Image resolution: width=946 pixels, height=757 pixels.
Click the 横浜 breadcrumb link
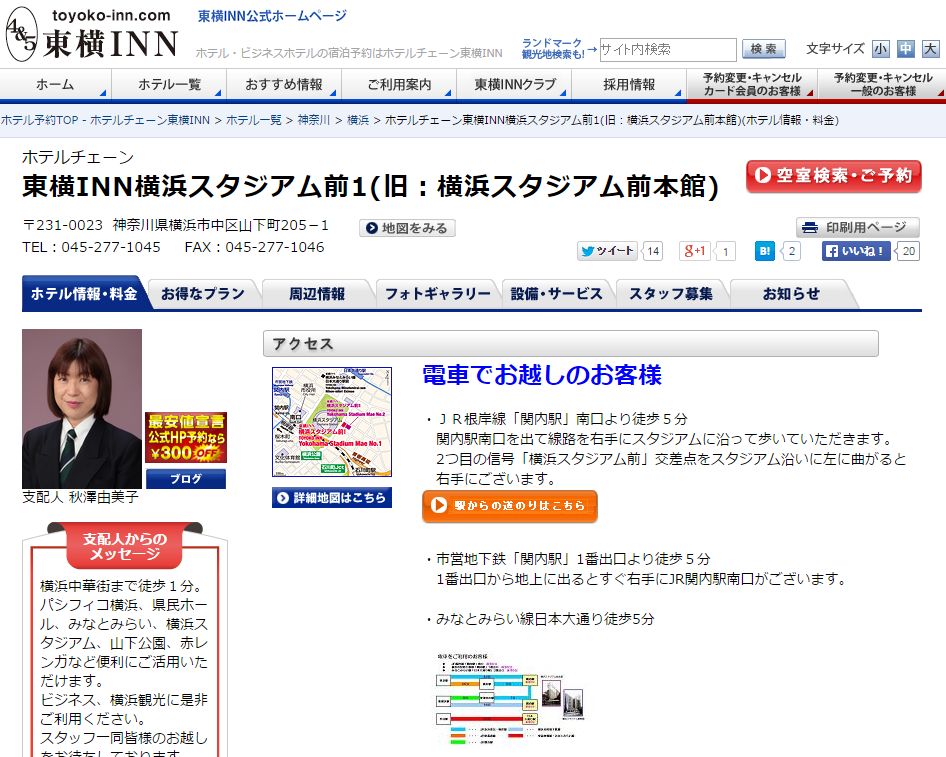click(358, 120)
